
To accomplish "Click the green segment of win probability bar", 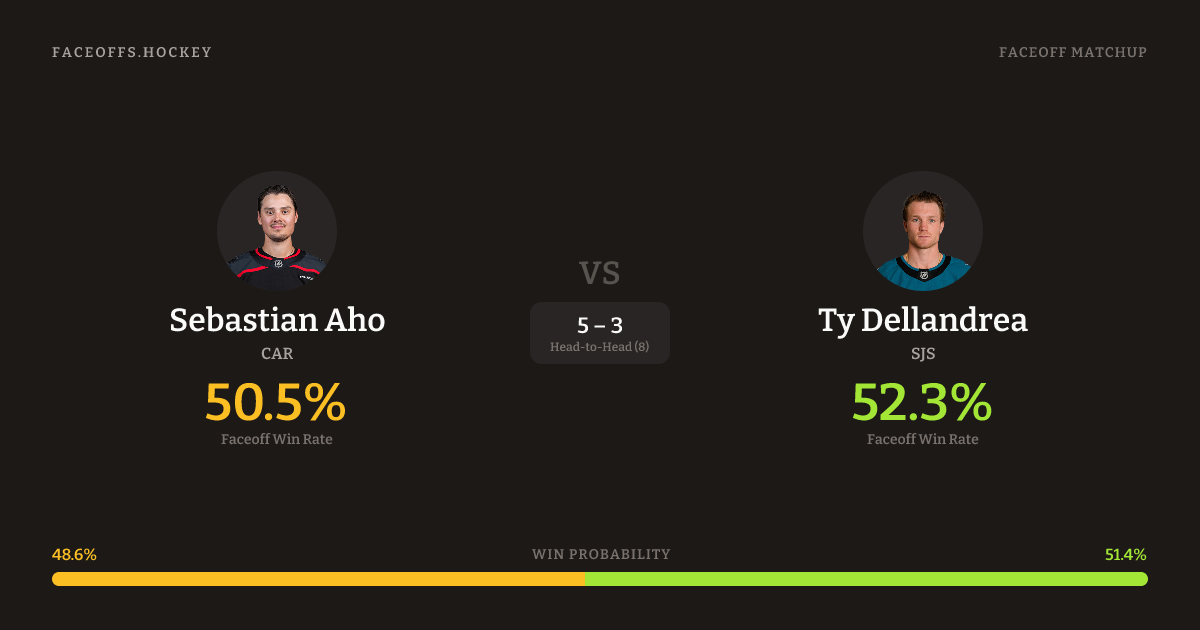I will pyautogui.click(x=866, y=579).
